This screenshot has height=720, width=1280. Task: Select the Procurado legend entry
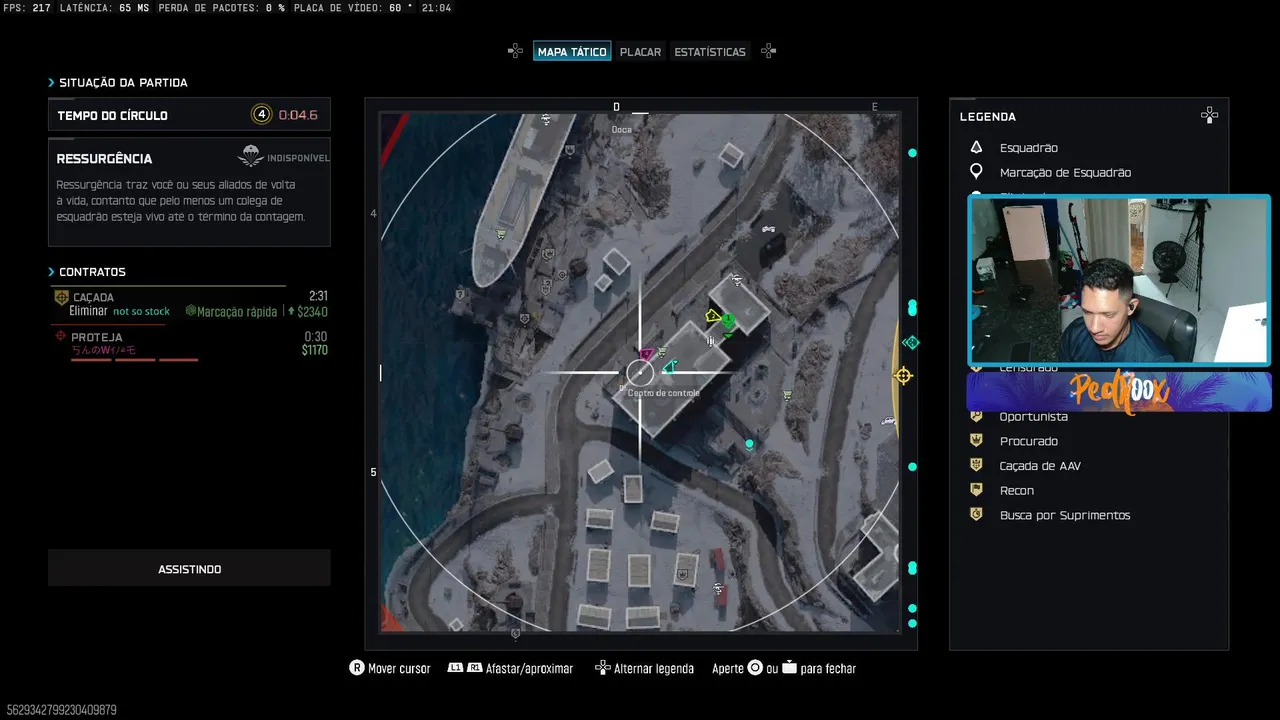(1028, 441)
